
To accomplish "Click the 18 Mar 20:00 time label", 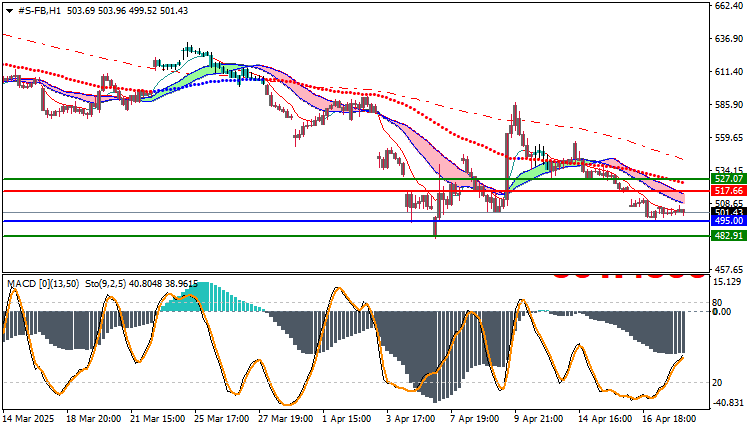I will pyautogui.click(x=93, y=419).
